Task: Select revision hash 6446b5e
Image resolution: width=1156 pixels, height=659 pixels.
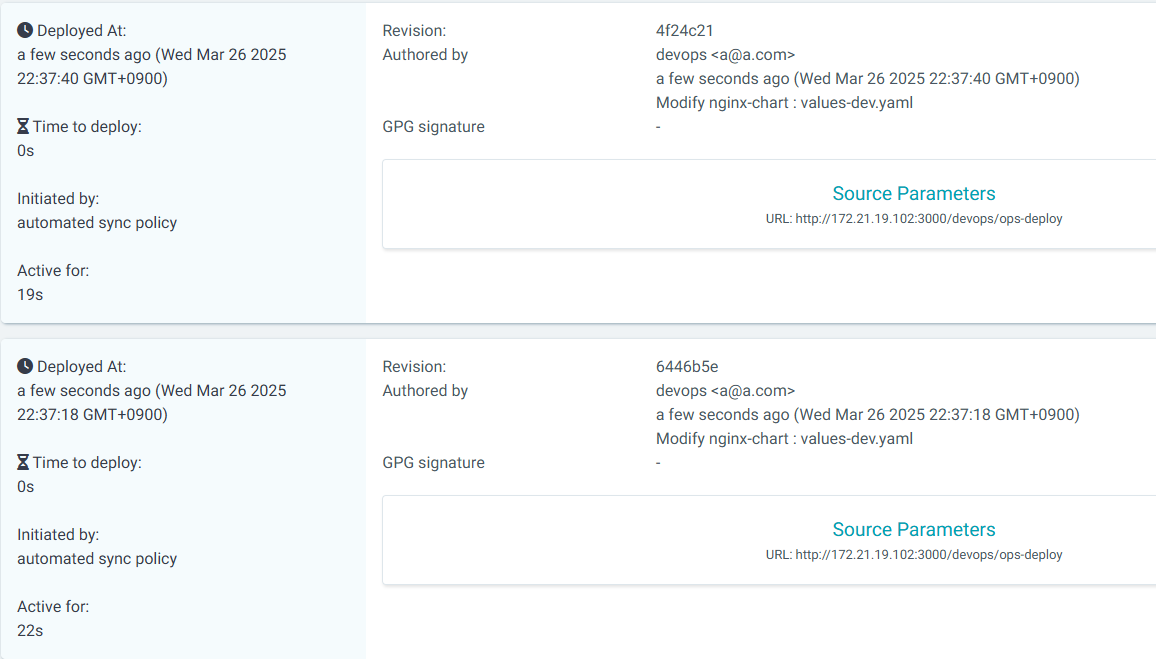Action: coord(686,366)
